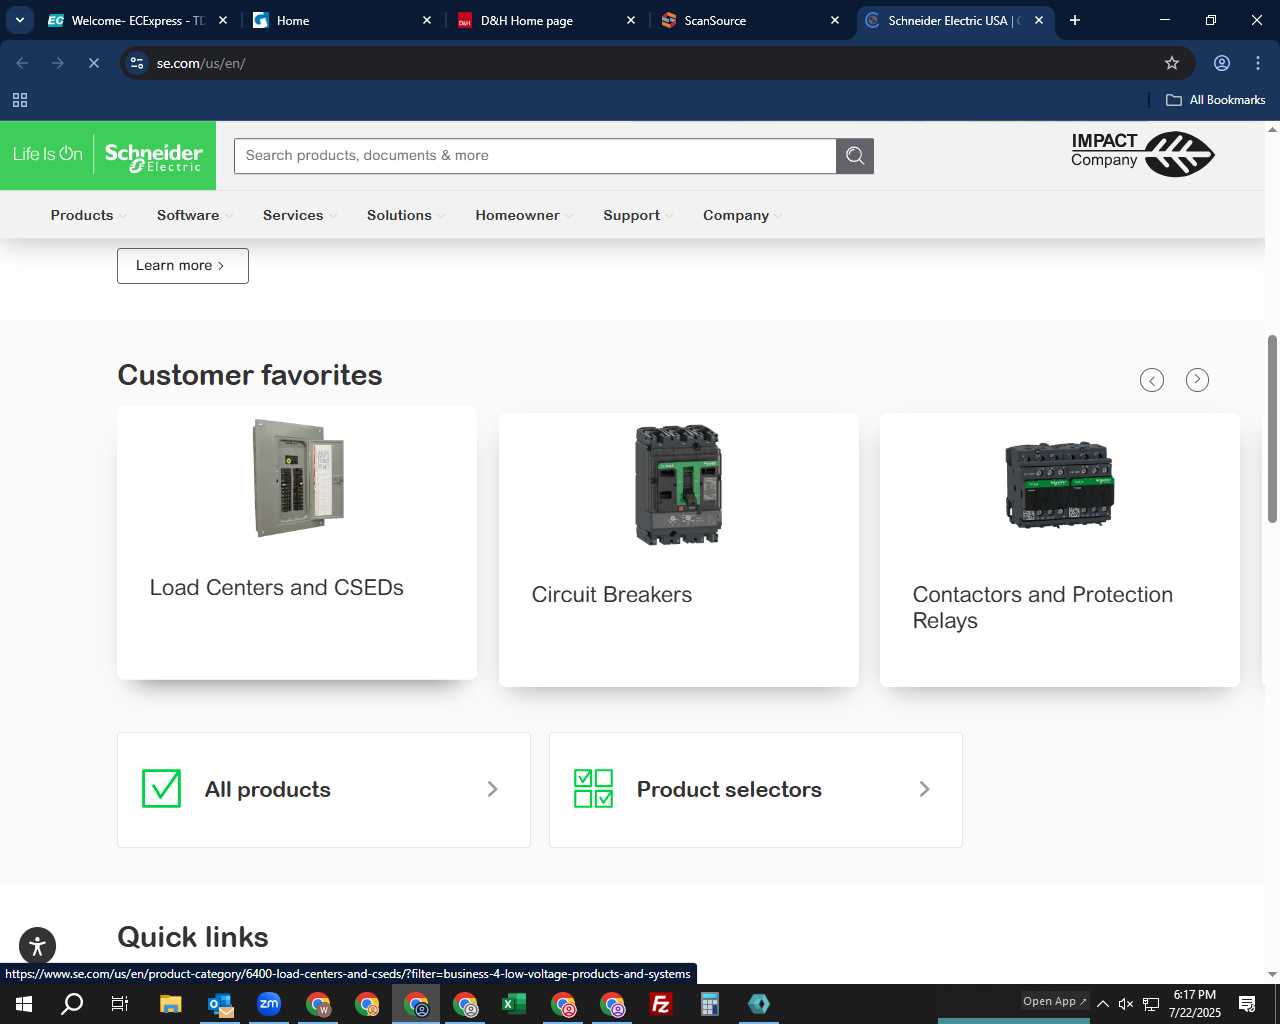Go to previous Customer favorites slide
The width and height of the screenshot is (1280, 1024).
point(1152,380)
